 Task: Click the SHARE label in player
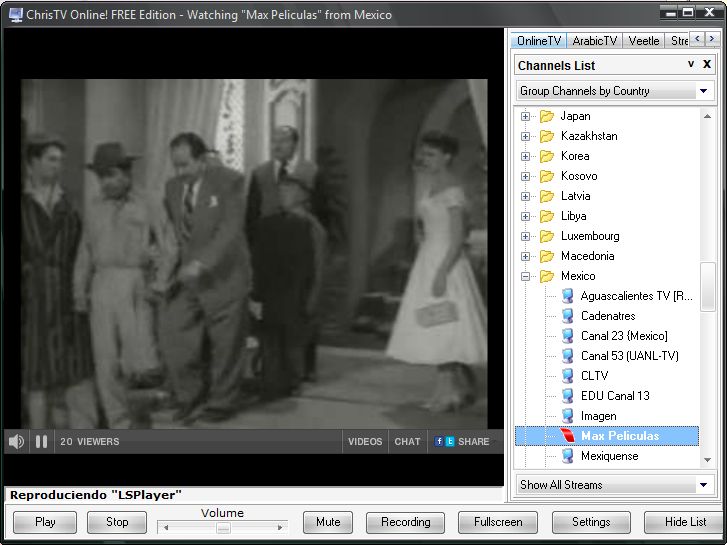point(473,442)
